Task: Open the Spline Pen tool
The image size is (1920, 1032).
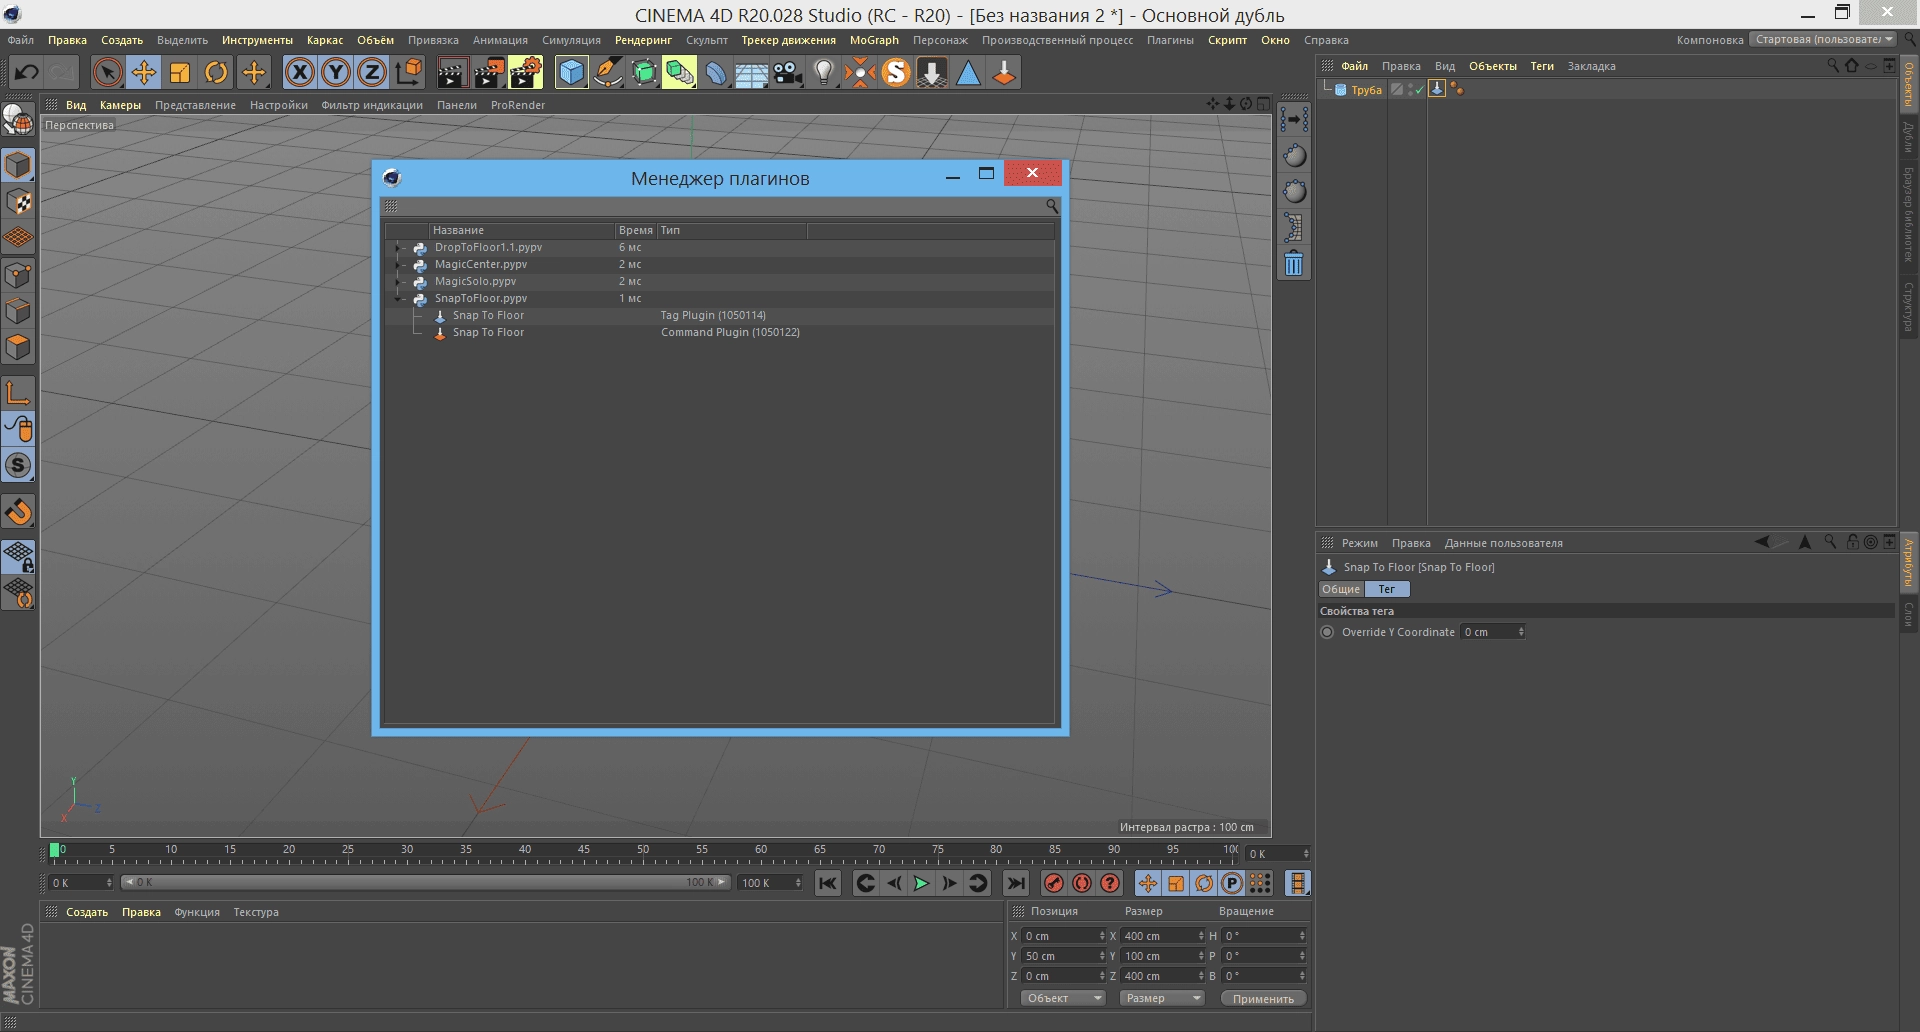Action: coord(608,72)
